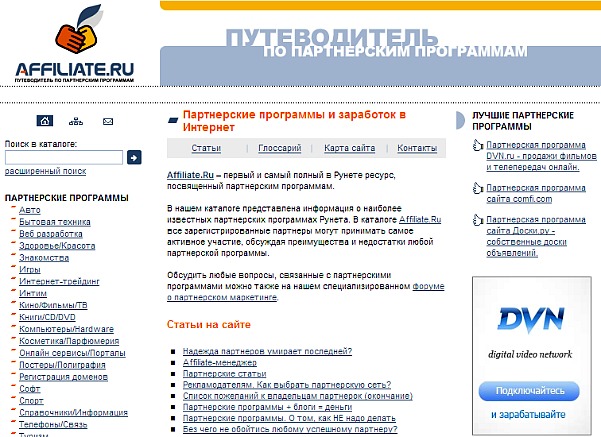Screen dimensions: 601x437
Task: Open the Интернет-трейдинг category
Action: coord(59,281)
